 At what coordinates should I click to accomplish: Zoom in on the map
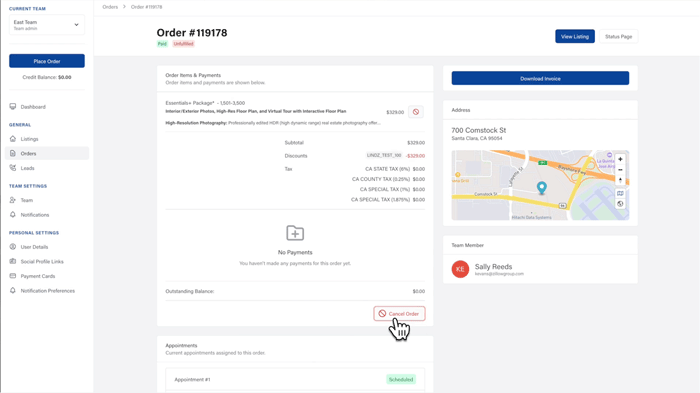coord(620,159)
